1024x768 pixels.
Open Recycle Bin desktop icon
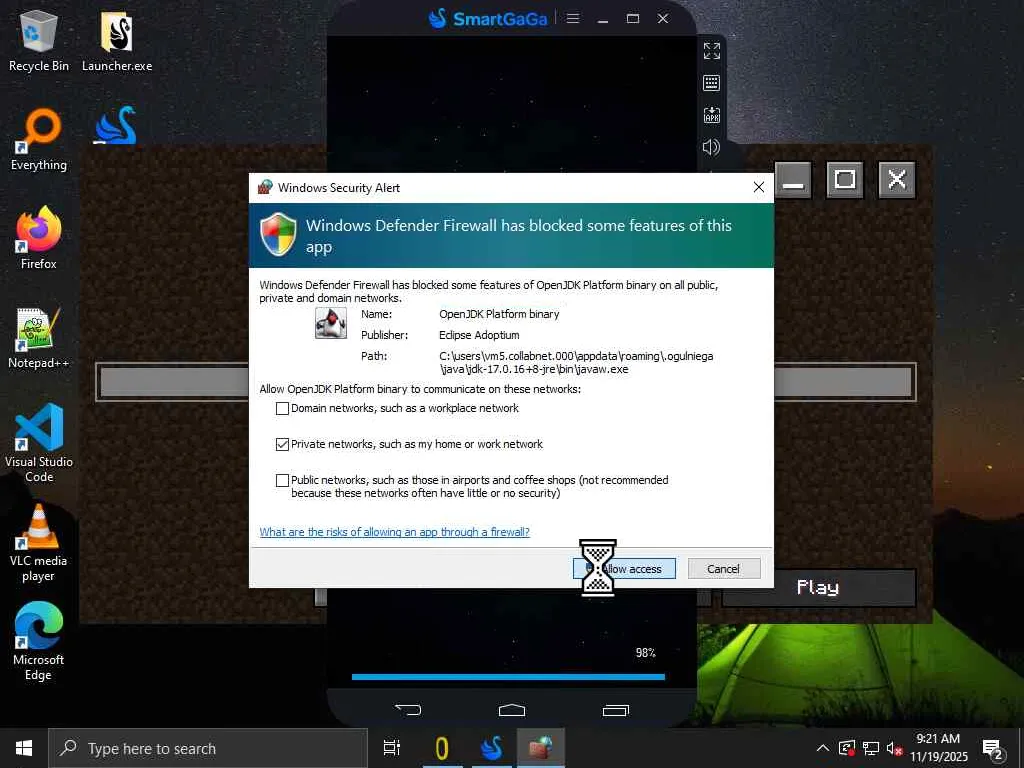pyautogui.click(x=39, y=41)
